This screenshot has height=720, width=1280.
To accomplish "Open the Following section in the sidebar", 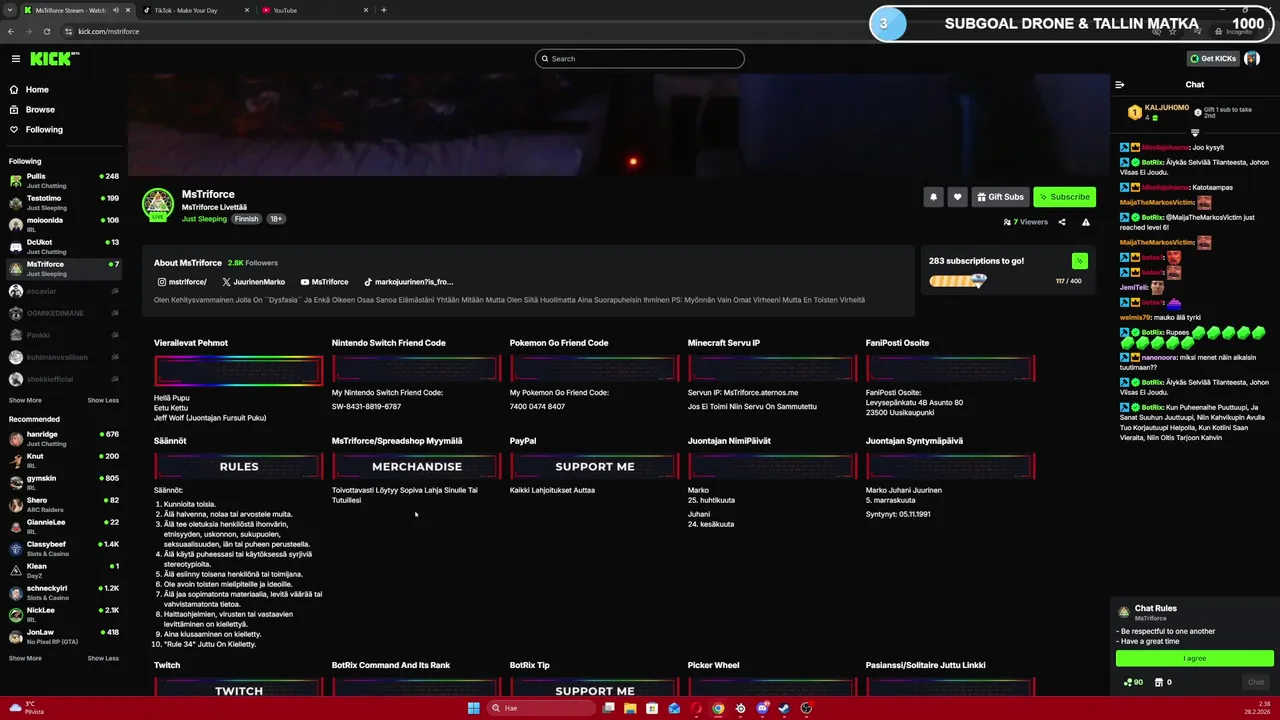I will (x=43, y=130).
